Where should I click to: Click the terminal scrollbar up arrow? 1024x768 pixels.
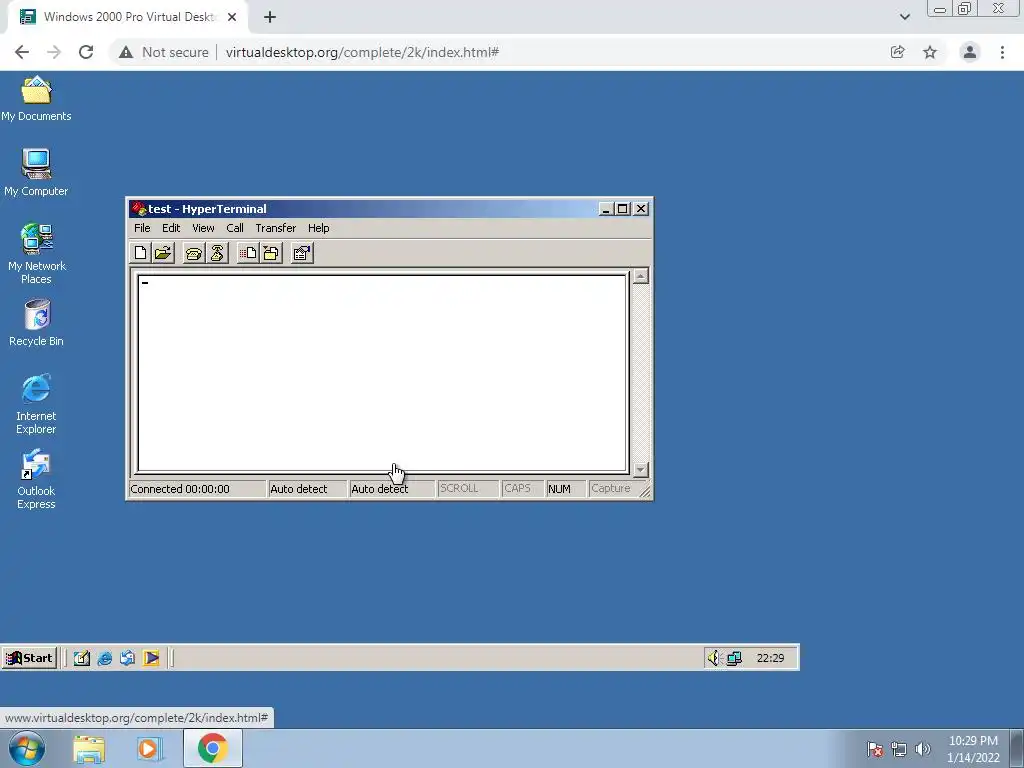click(x=641, y=276)
